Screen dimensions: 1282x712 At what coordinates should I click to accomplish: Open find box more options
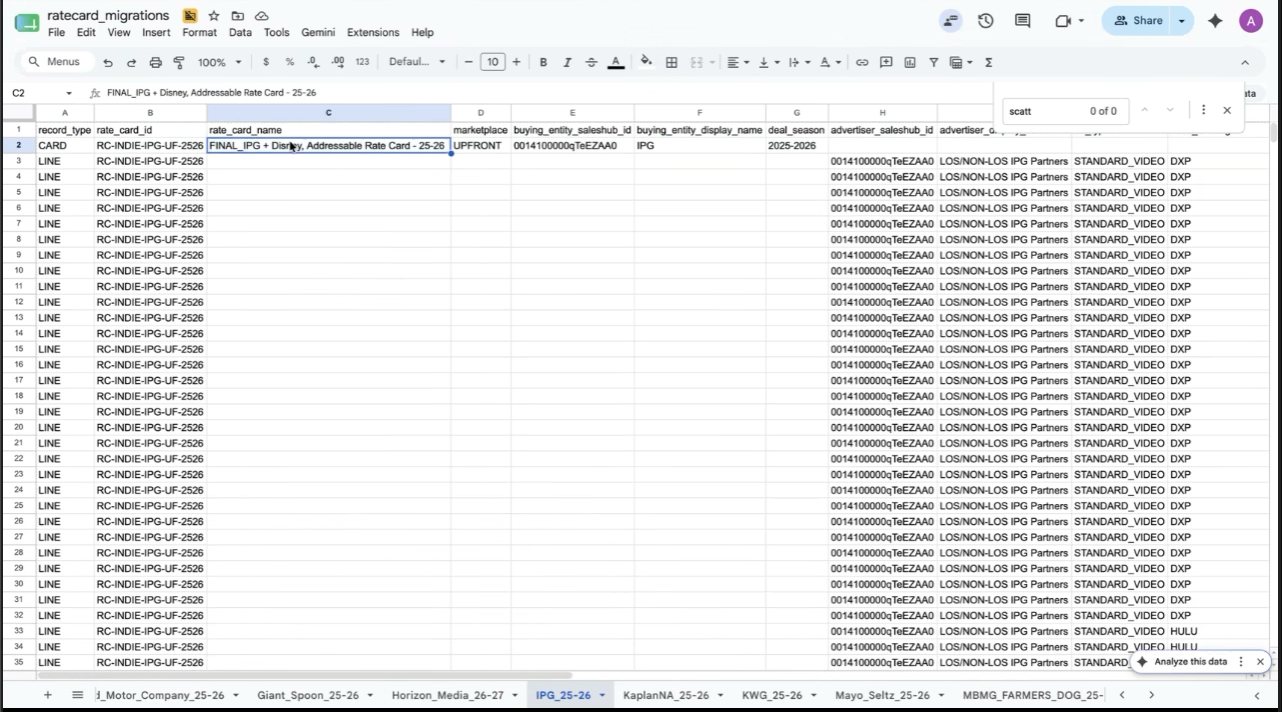point(1203,110)
